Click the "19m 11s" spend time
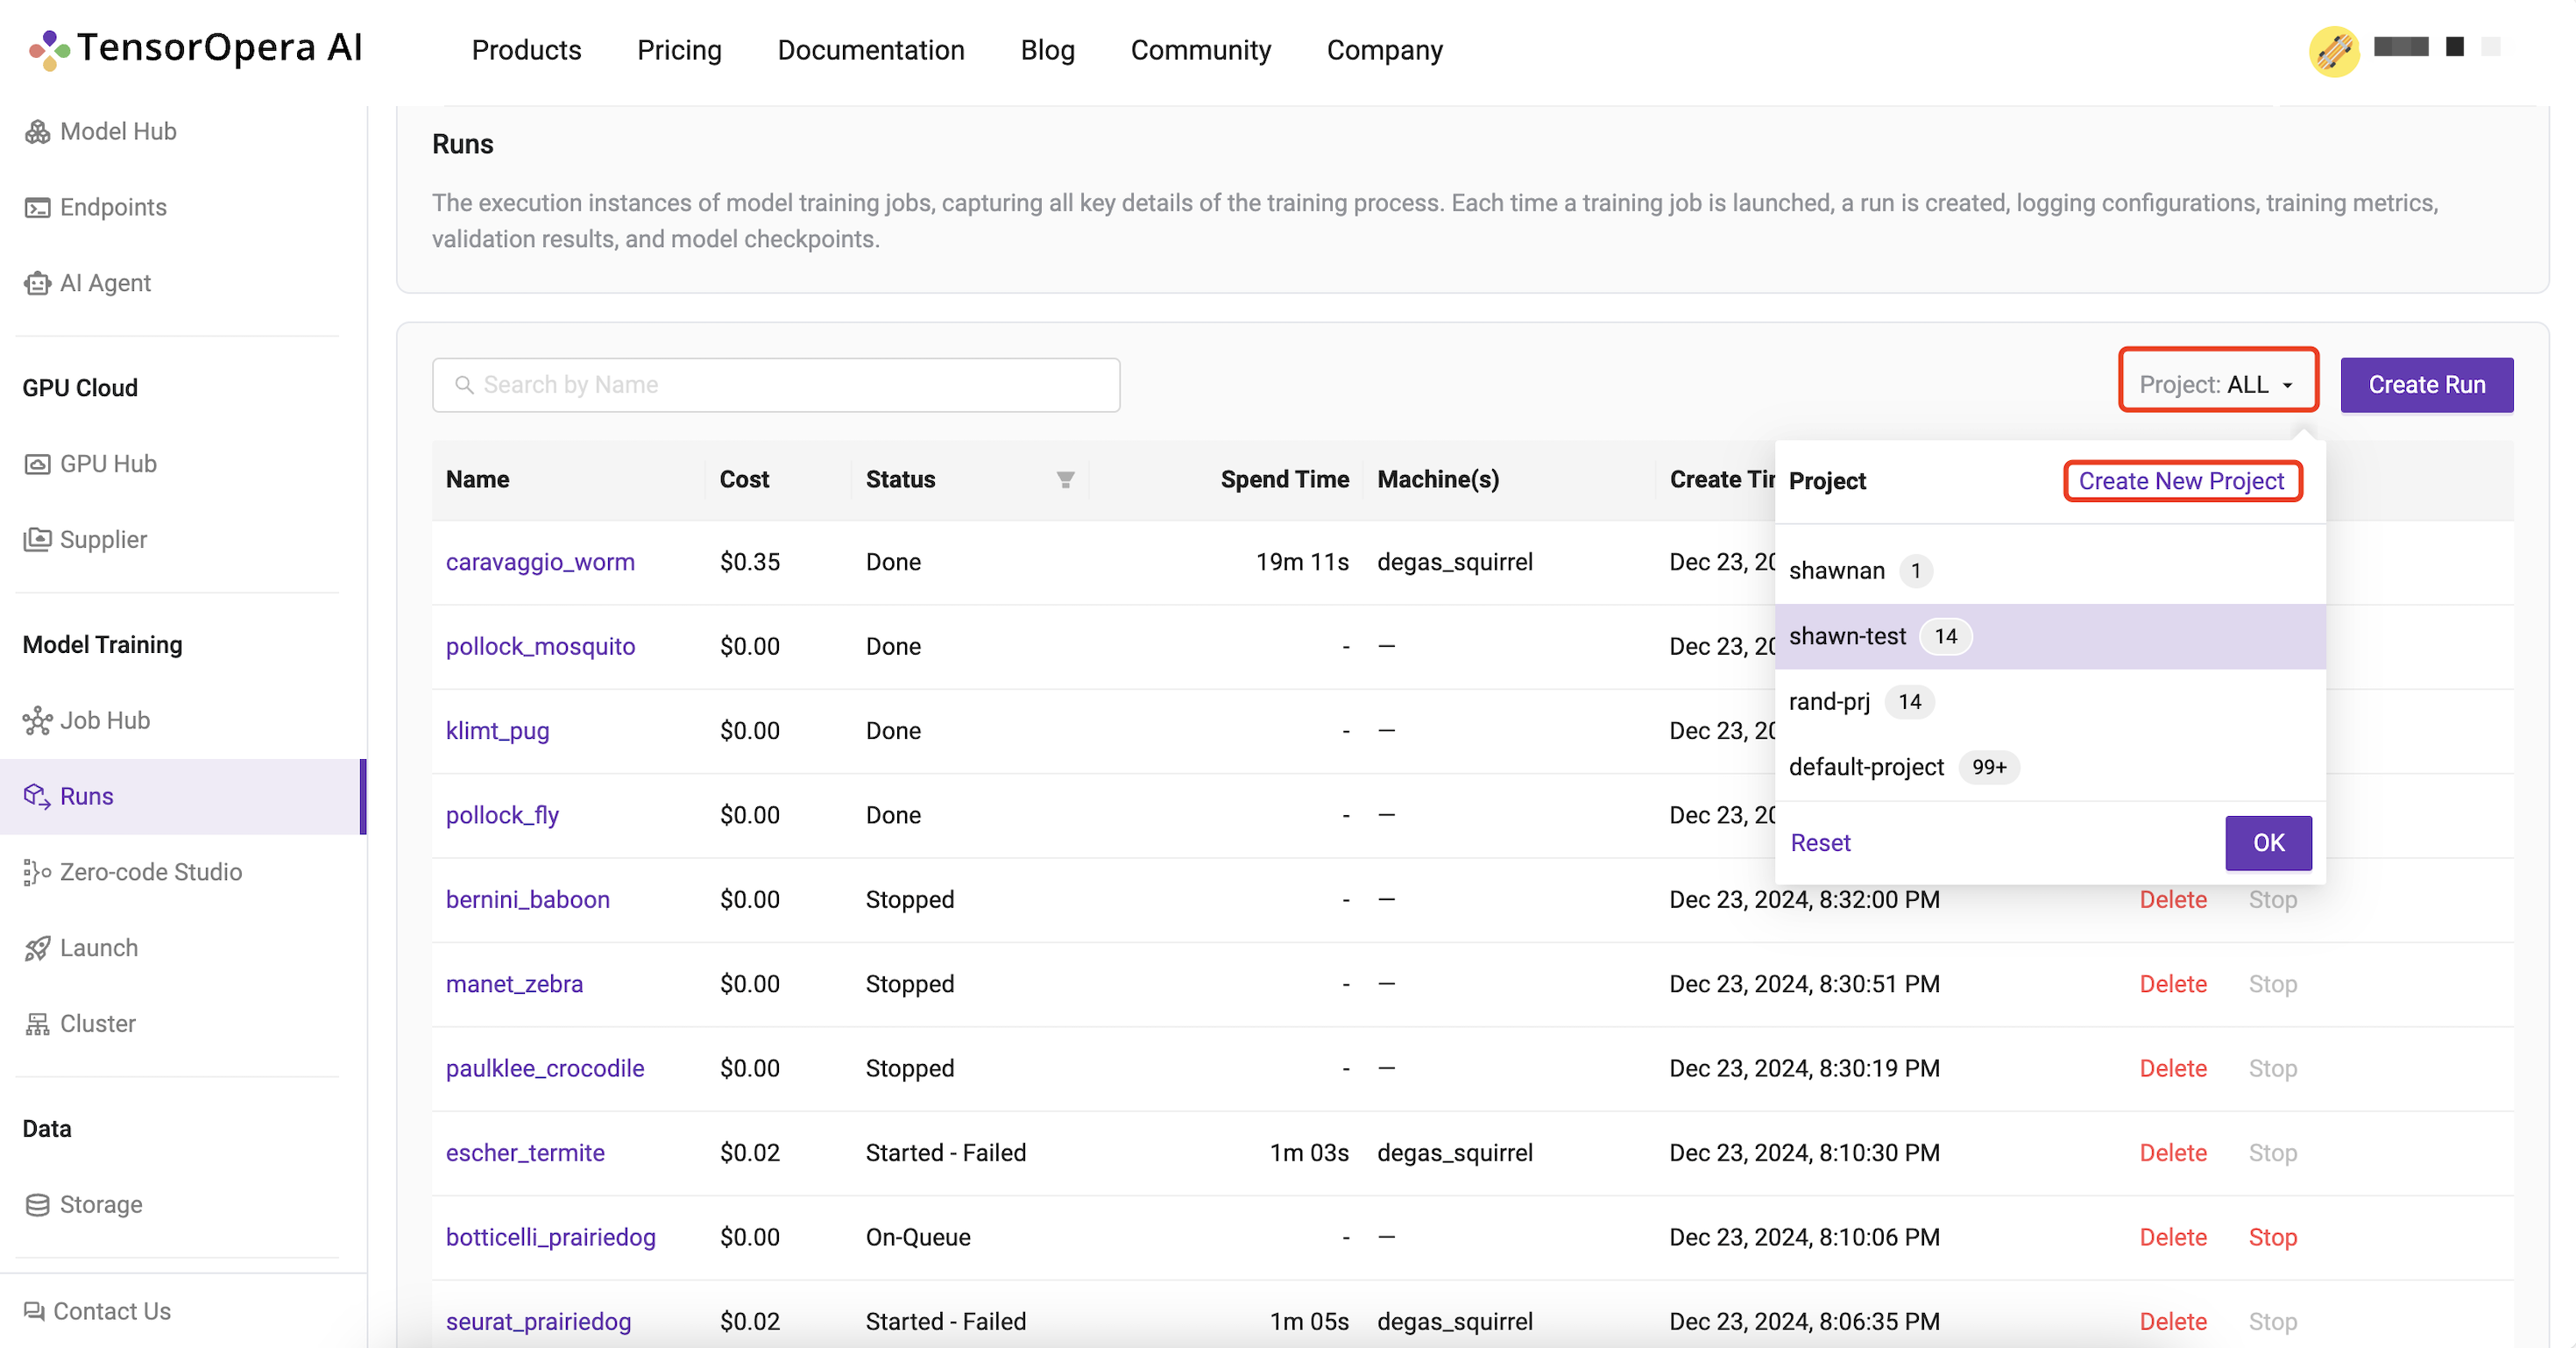The height and width of the screenshot is (1348, 2576). (x=1302, y=562)
